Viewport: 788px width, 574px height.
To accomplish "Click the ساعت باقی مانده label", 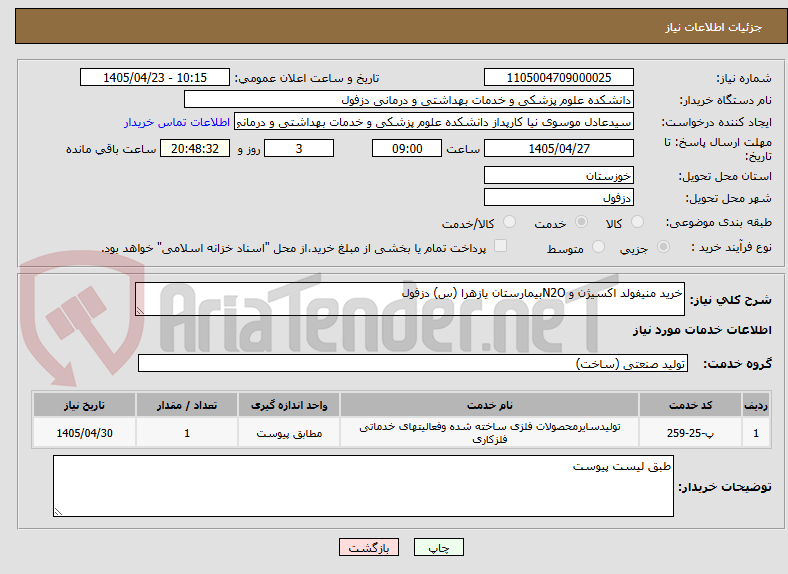I will point(111,149).
